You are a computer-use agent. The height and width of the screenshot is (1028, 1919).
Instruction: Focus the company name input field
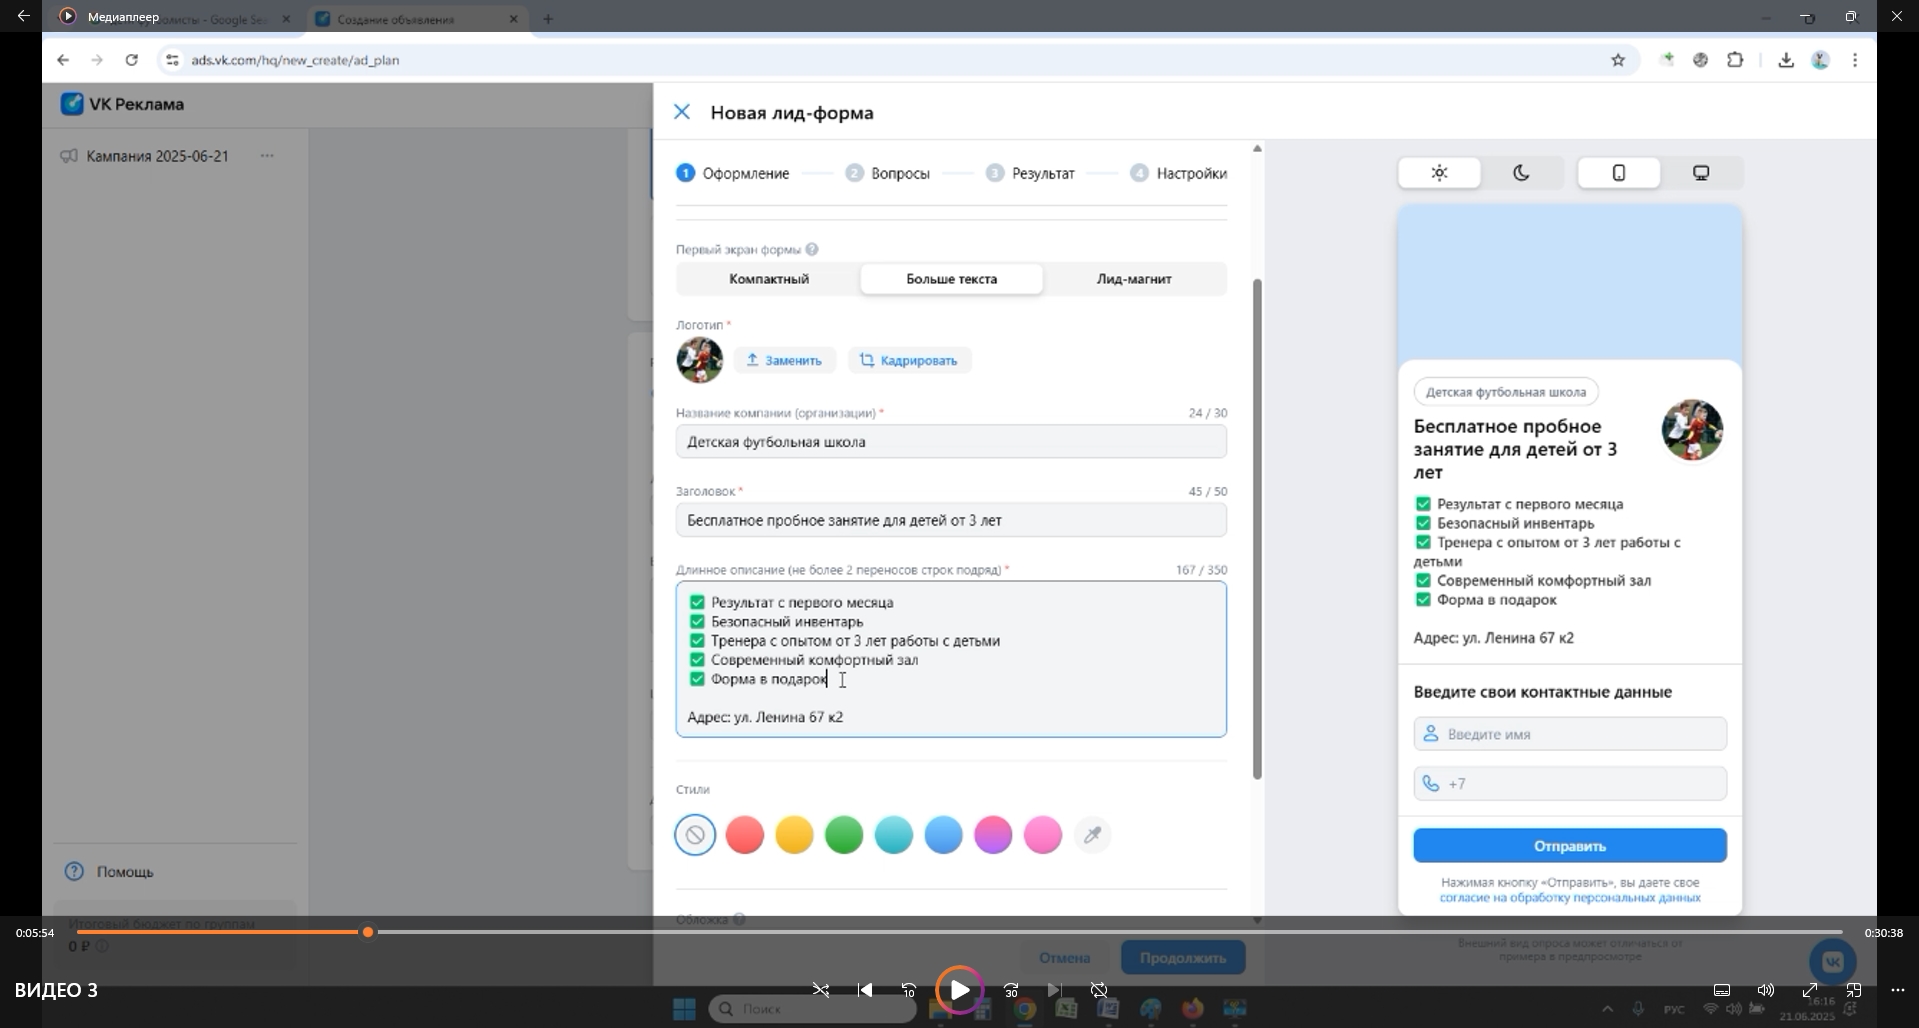point(951,442)
